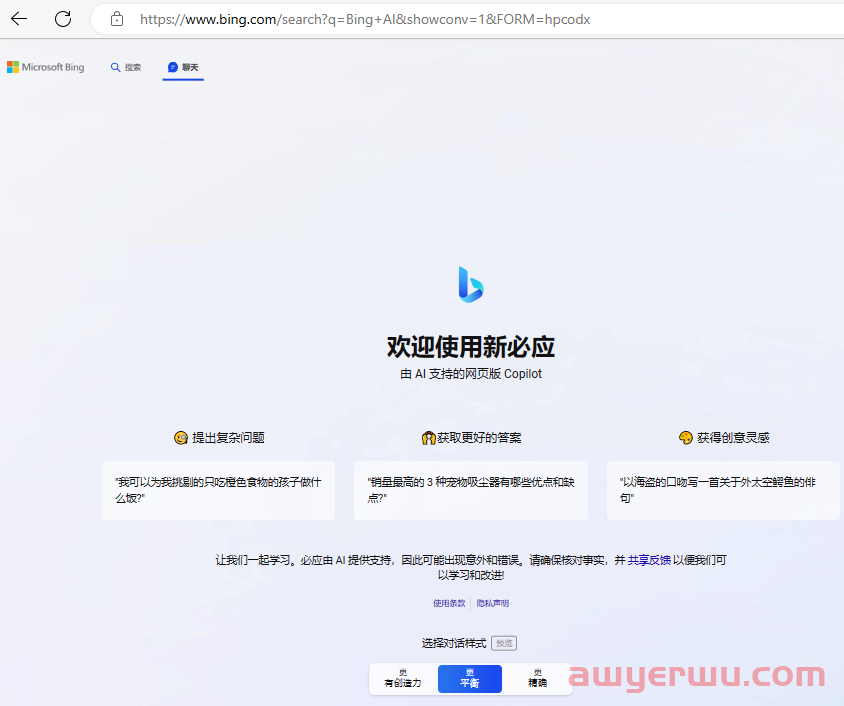844x706 pixels.
Task: Click the 由 AI 支持的网页版 Copilot subtitle
Action: tap(471, 374)
